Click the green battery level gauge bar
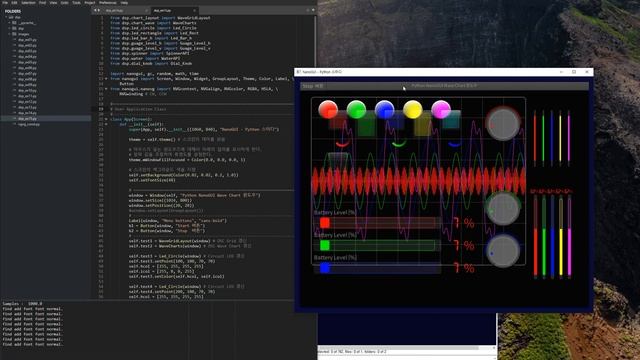640x360 pixels. [377, 245]
